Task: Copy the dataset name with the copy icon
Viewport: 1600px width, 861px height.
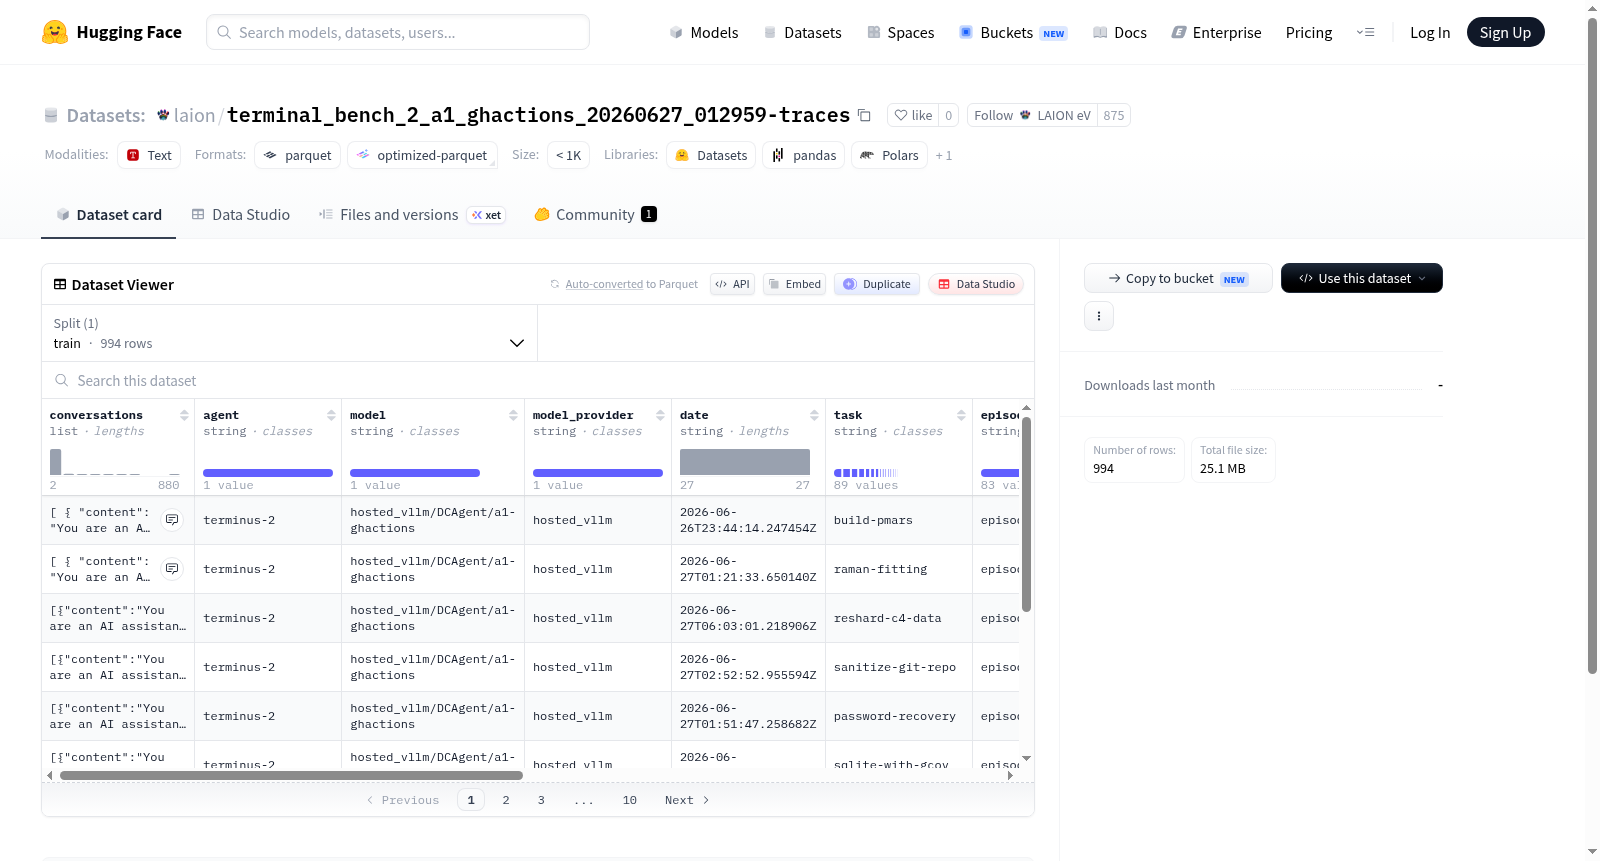Action: (x=864, y=116)
